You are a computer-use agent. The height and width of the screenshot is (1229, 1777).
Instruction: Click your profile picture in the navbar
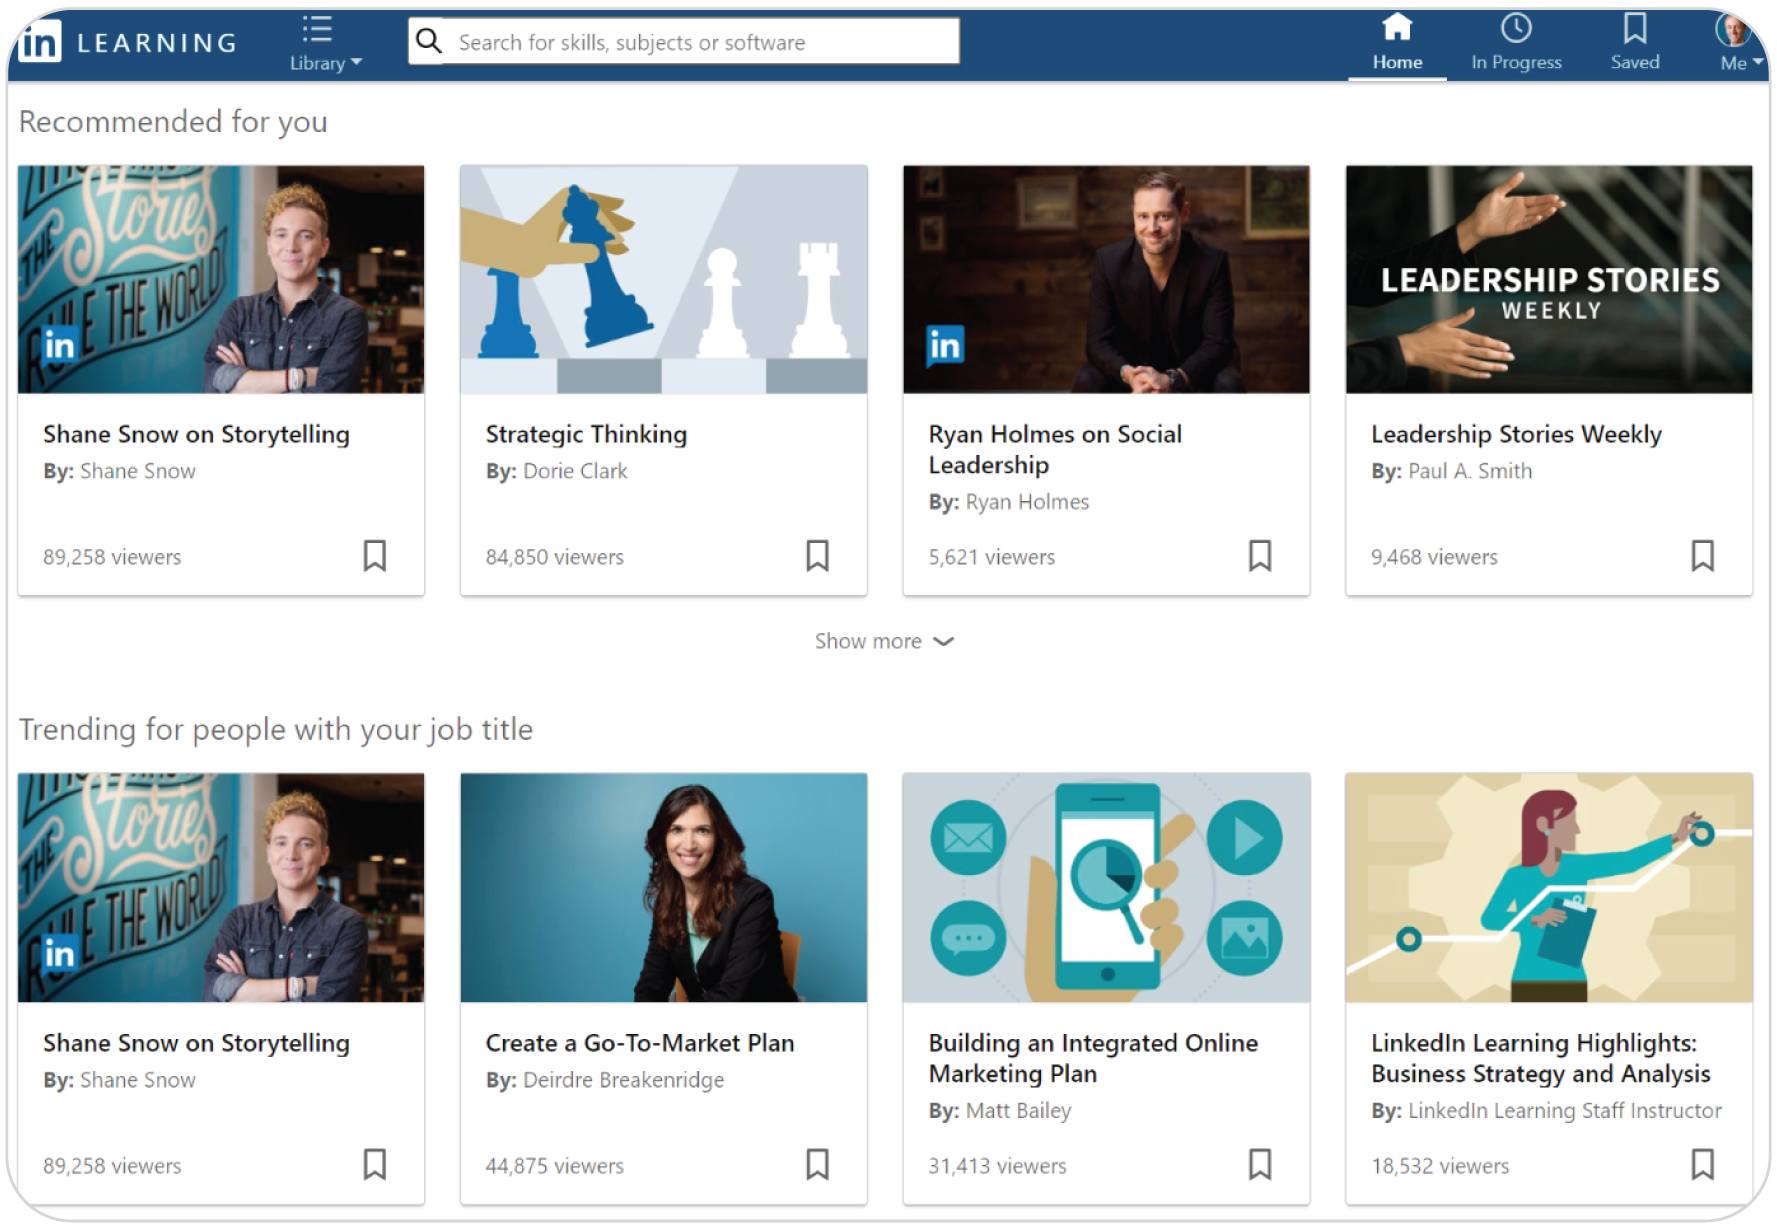[x=1734, y=28]
